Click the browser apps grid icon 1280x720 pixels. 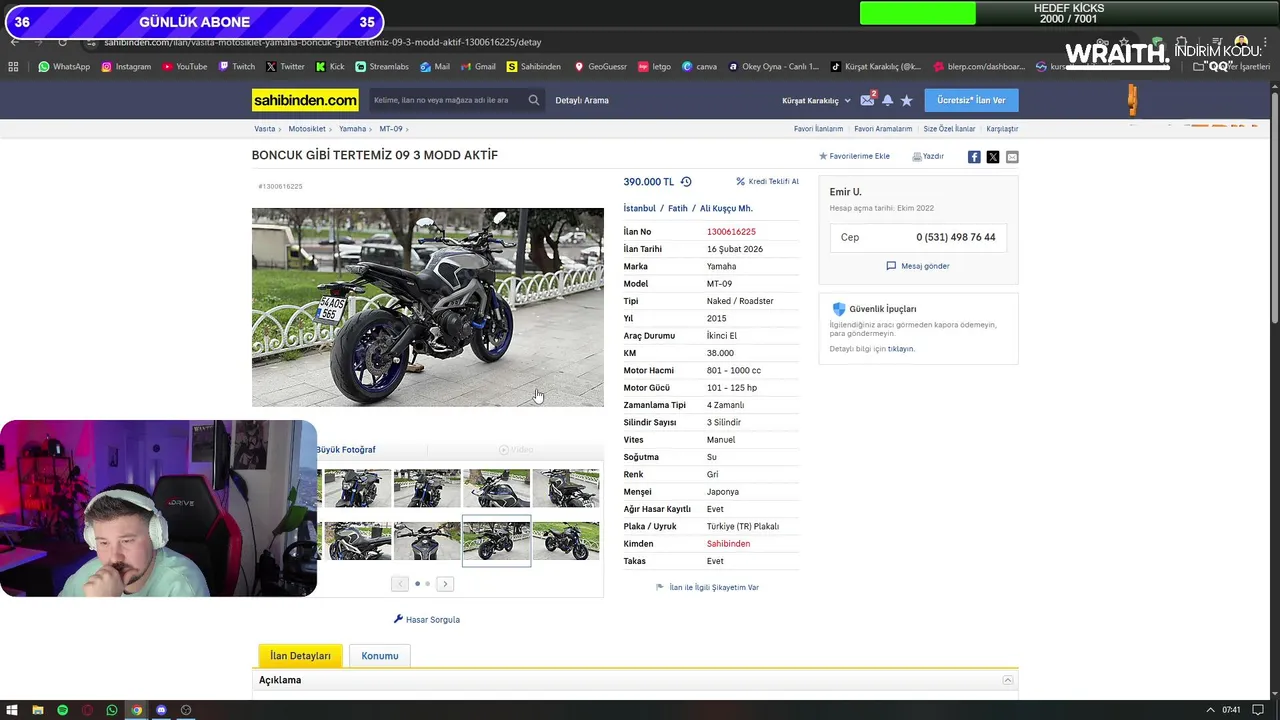13,67
